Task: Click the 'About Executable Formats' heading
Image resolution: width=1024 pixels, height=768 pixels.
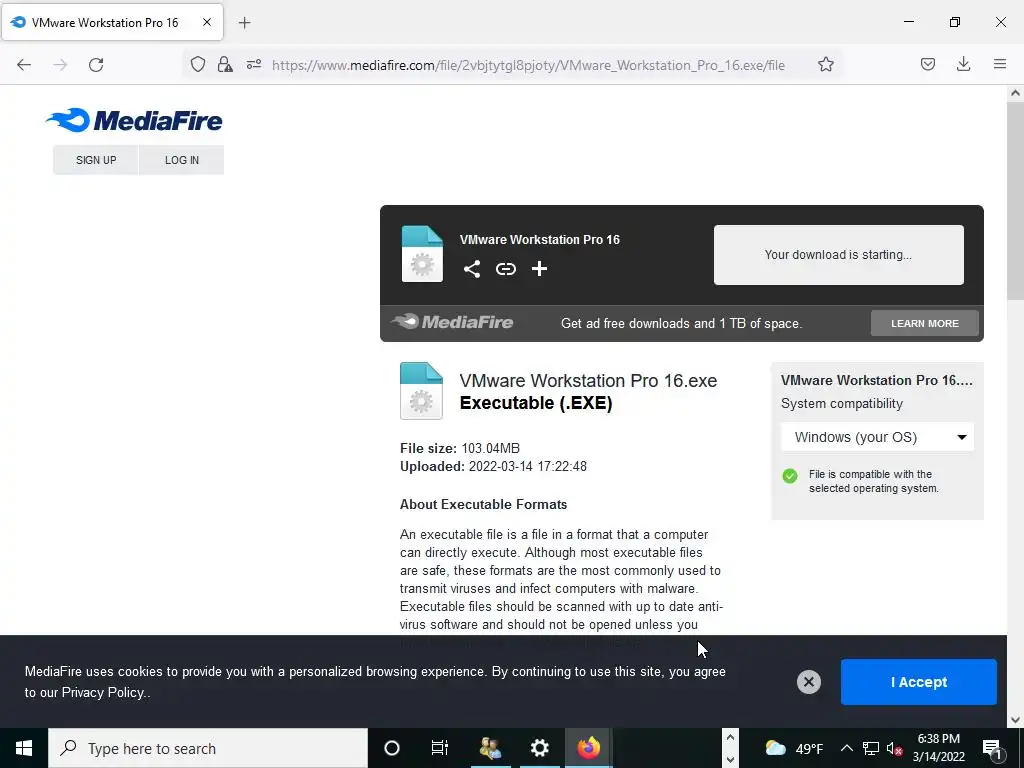Action: [483, 504]
